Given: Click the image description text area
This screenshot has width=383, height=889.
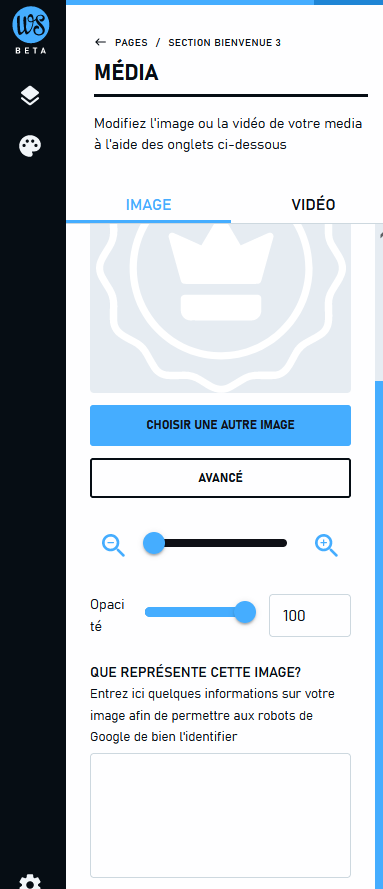Looking at the screenshot, I should [220, 815].
